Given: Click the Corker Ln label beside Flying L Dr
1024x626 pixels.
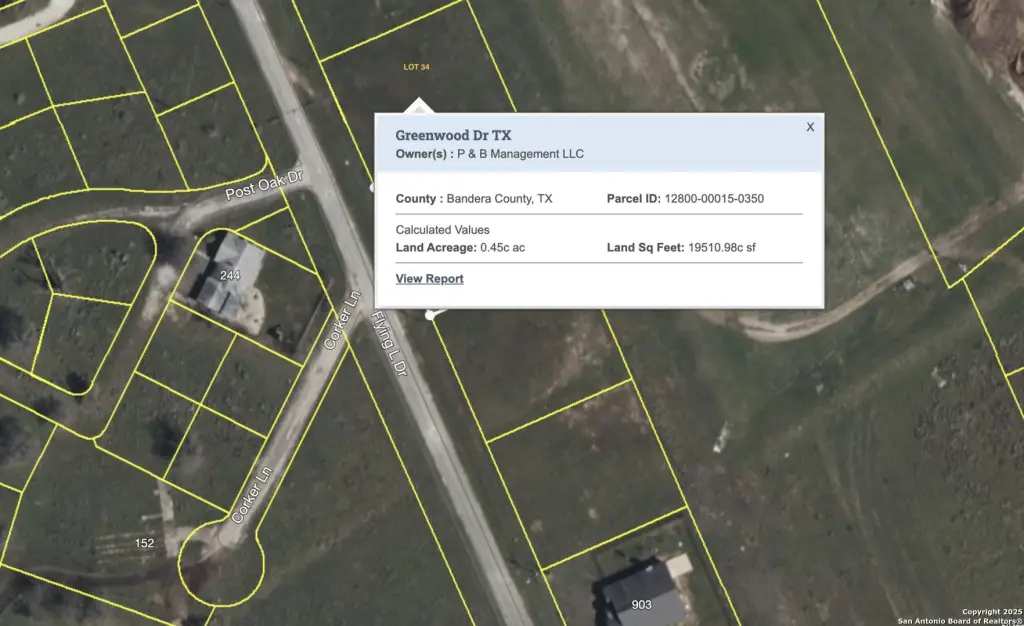Looking at the screenshot, I should tap(341, 321).
